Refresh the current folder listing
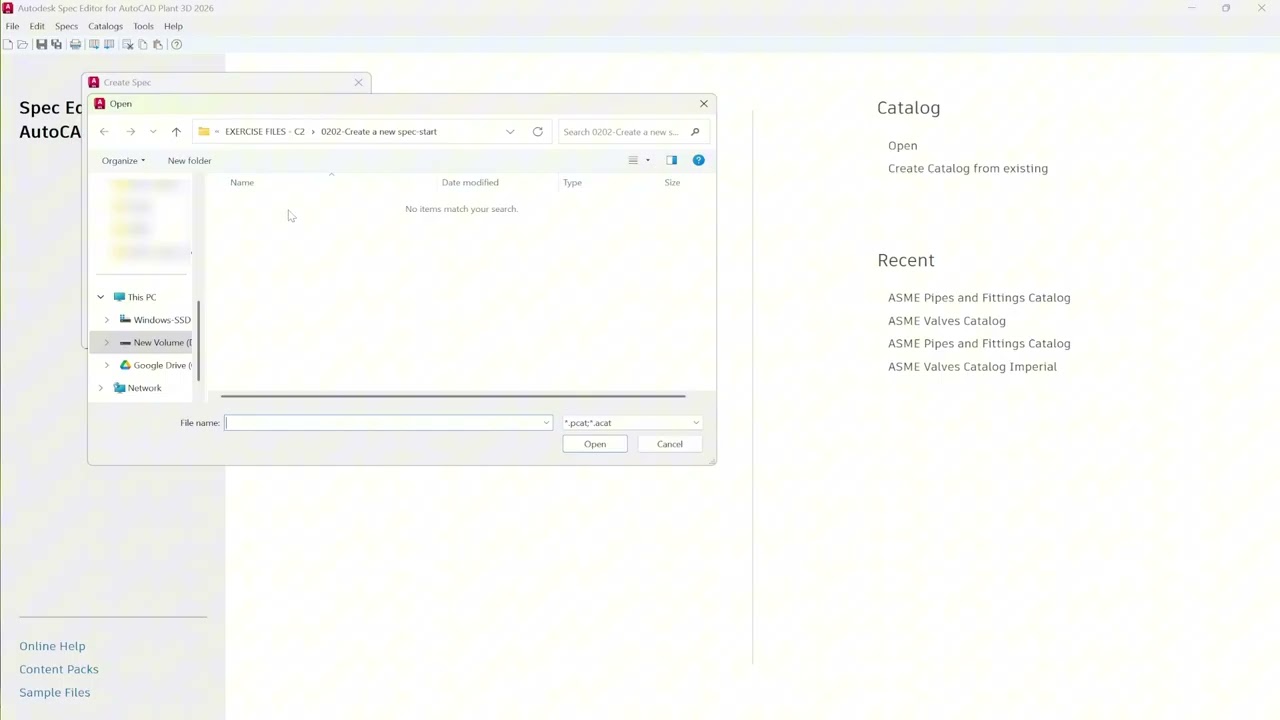This screenshot has width=1280, height=720. pos(538,132)
